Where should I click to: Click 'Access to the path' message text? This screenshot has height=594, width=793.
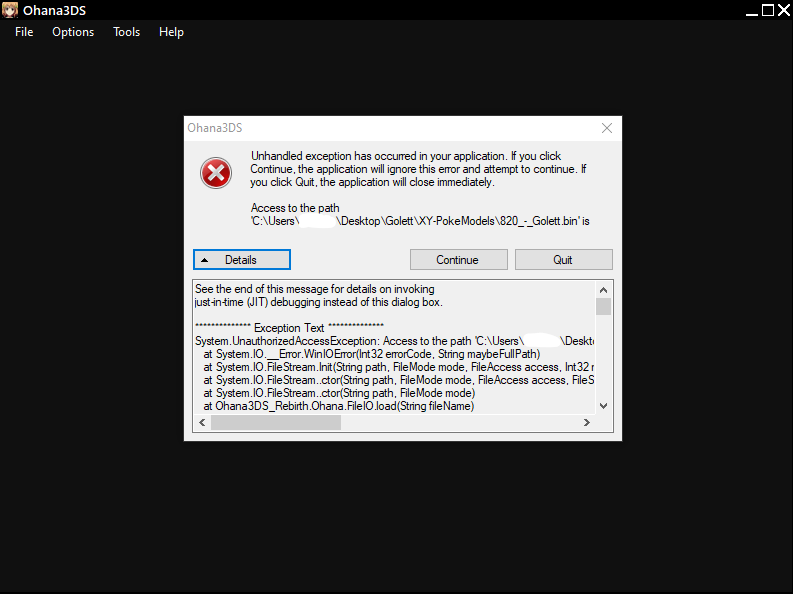[295, 208]
